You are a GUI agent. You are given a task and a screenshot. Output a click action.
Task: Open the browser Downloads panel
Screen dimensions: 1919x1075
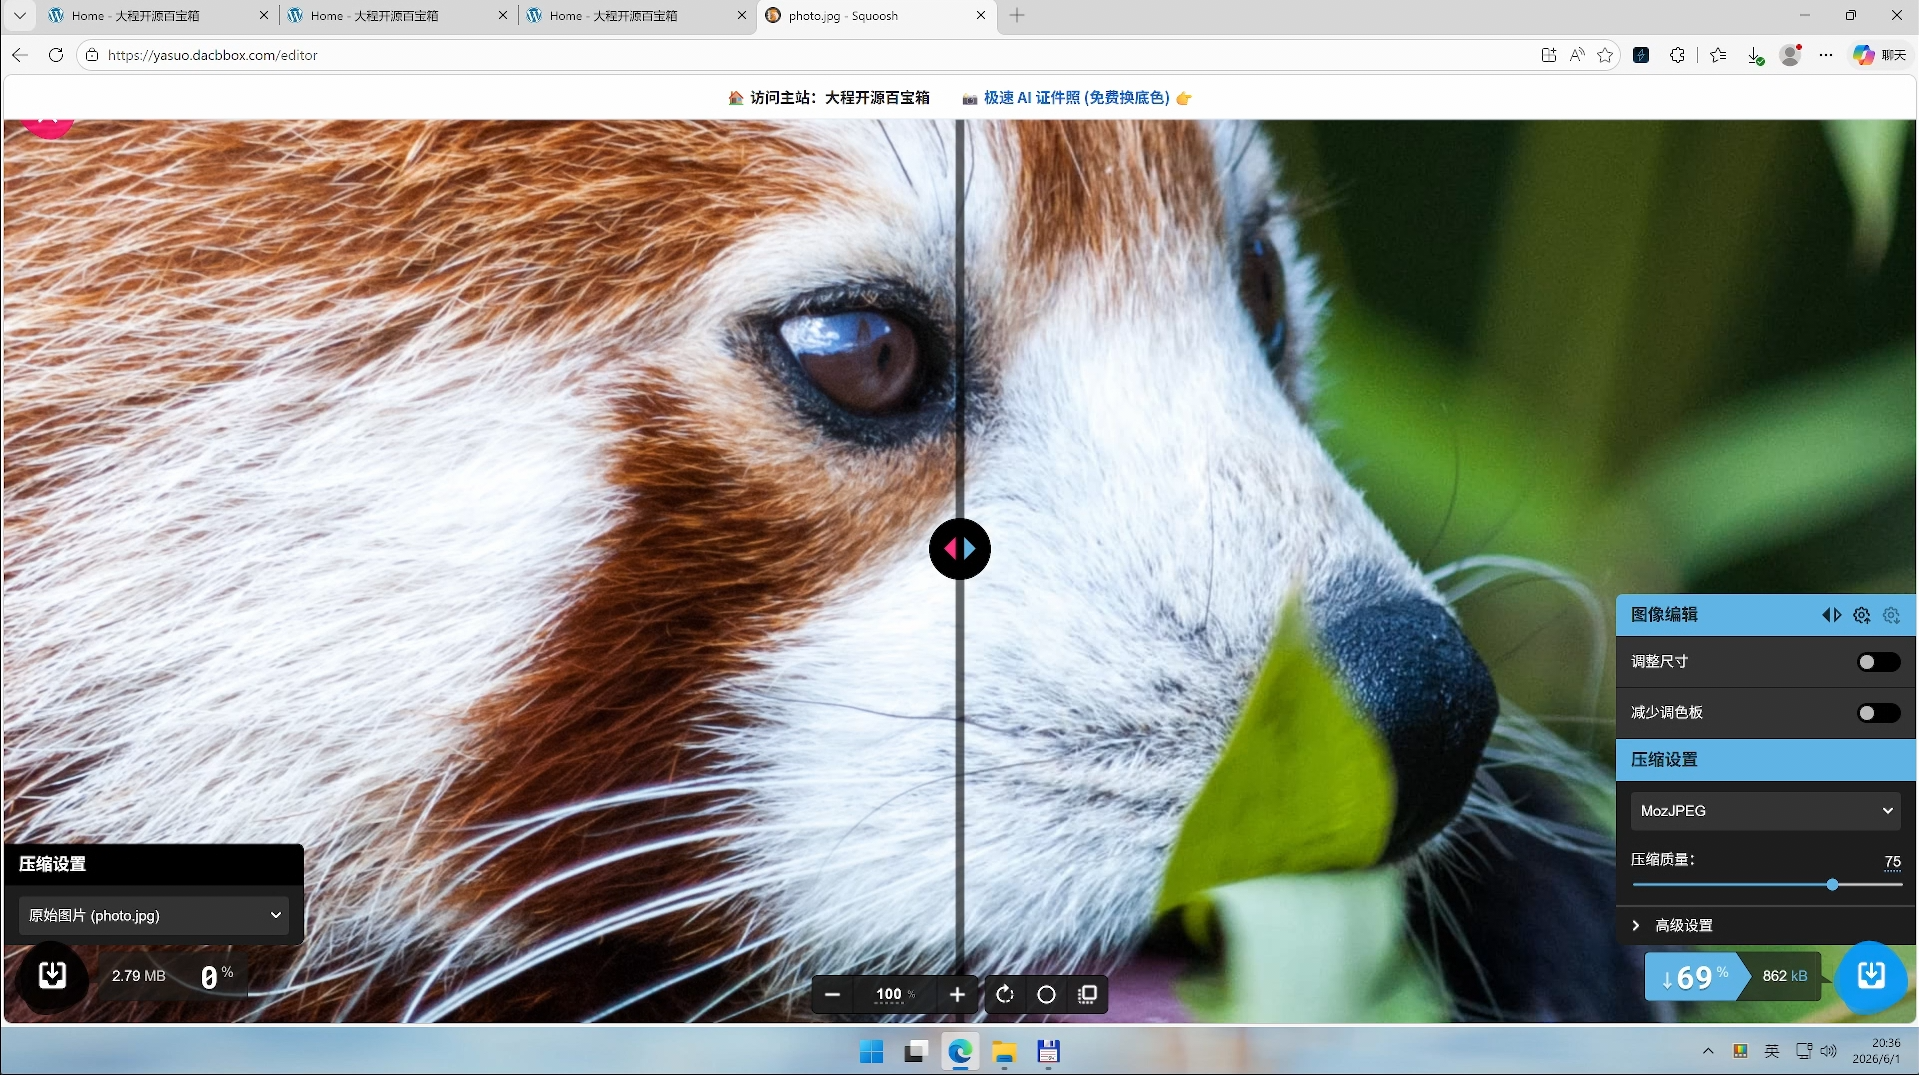[1755, 55]
